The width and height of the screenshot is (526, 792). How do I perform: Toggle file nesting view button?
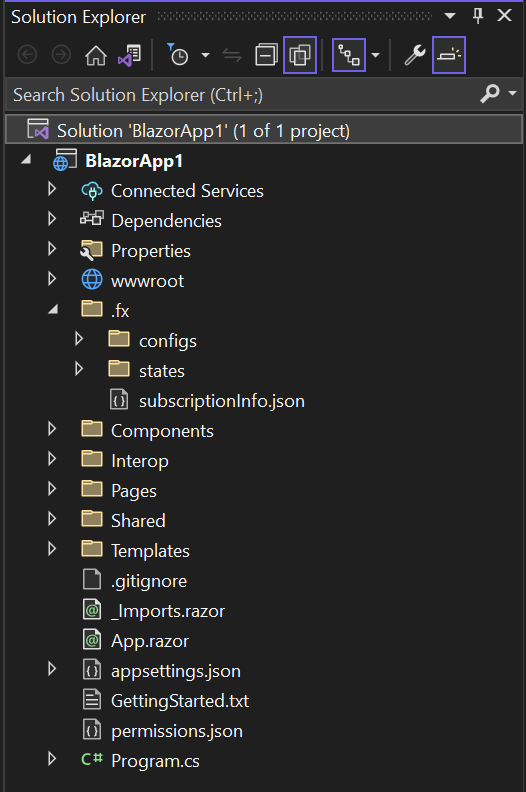(x=349, y=55)
